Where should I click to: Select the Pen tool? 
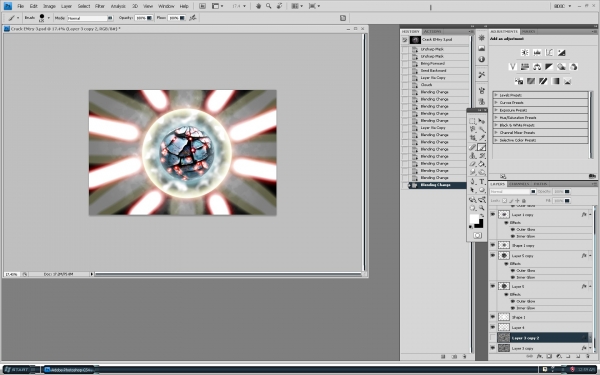(x=473, y=181)
